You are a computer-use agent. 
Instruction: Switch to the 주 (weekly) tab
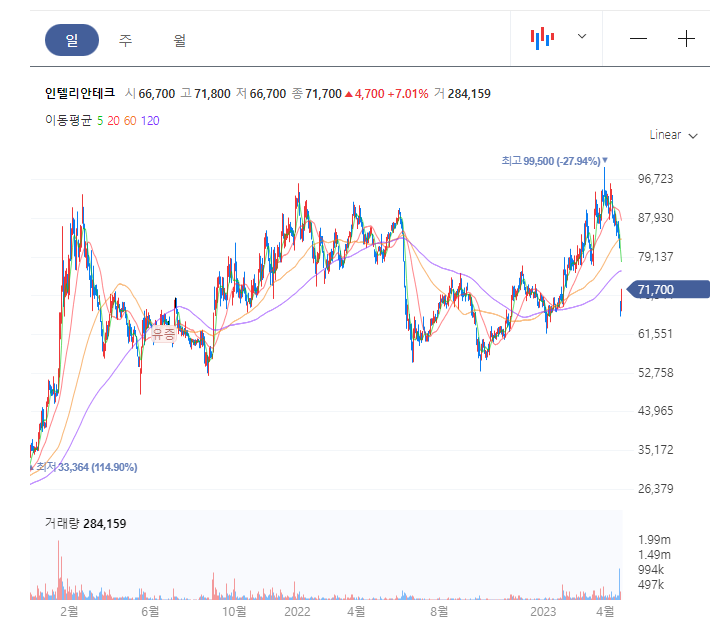(125, 40)
